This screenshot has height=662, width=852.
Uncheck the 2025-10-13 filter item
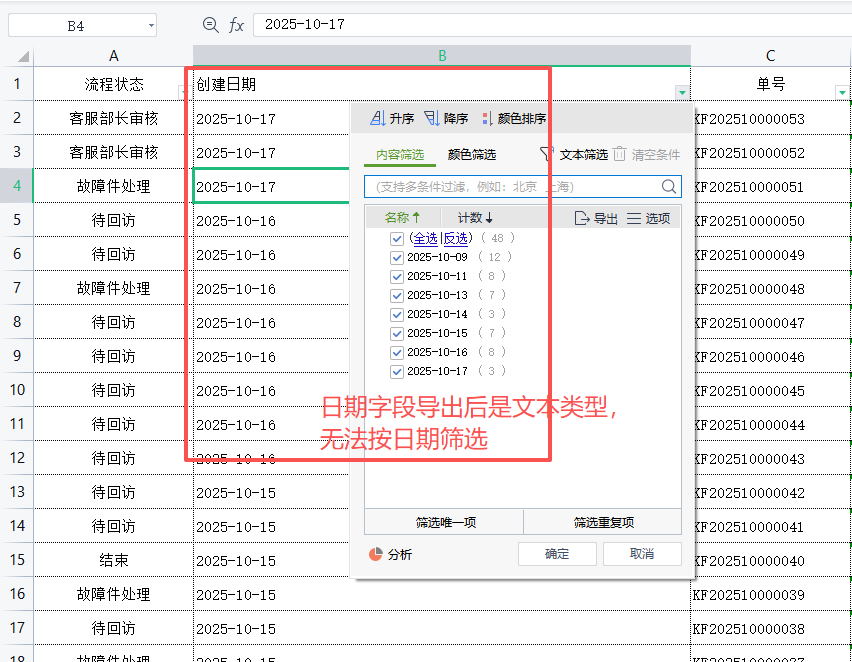397,295
